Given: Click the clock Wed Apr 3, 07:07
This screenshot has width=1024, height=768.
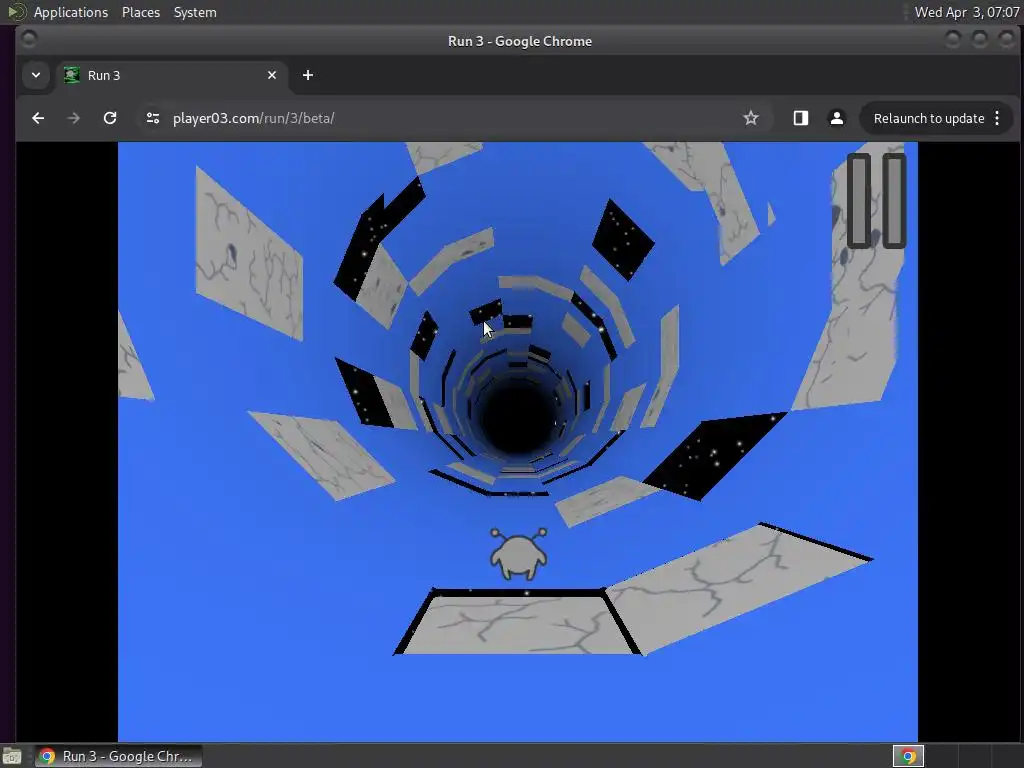Looking at the screenshot, I should pos(967,12).
